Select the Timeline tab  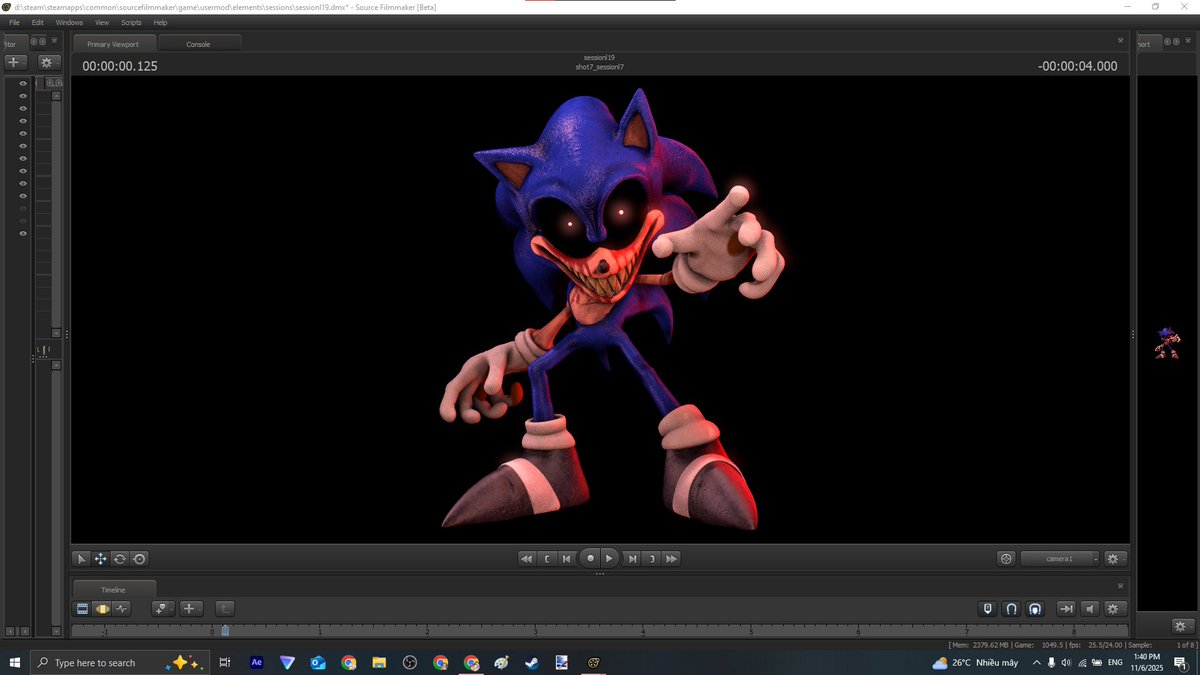pos(113,590)
